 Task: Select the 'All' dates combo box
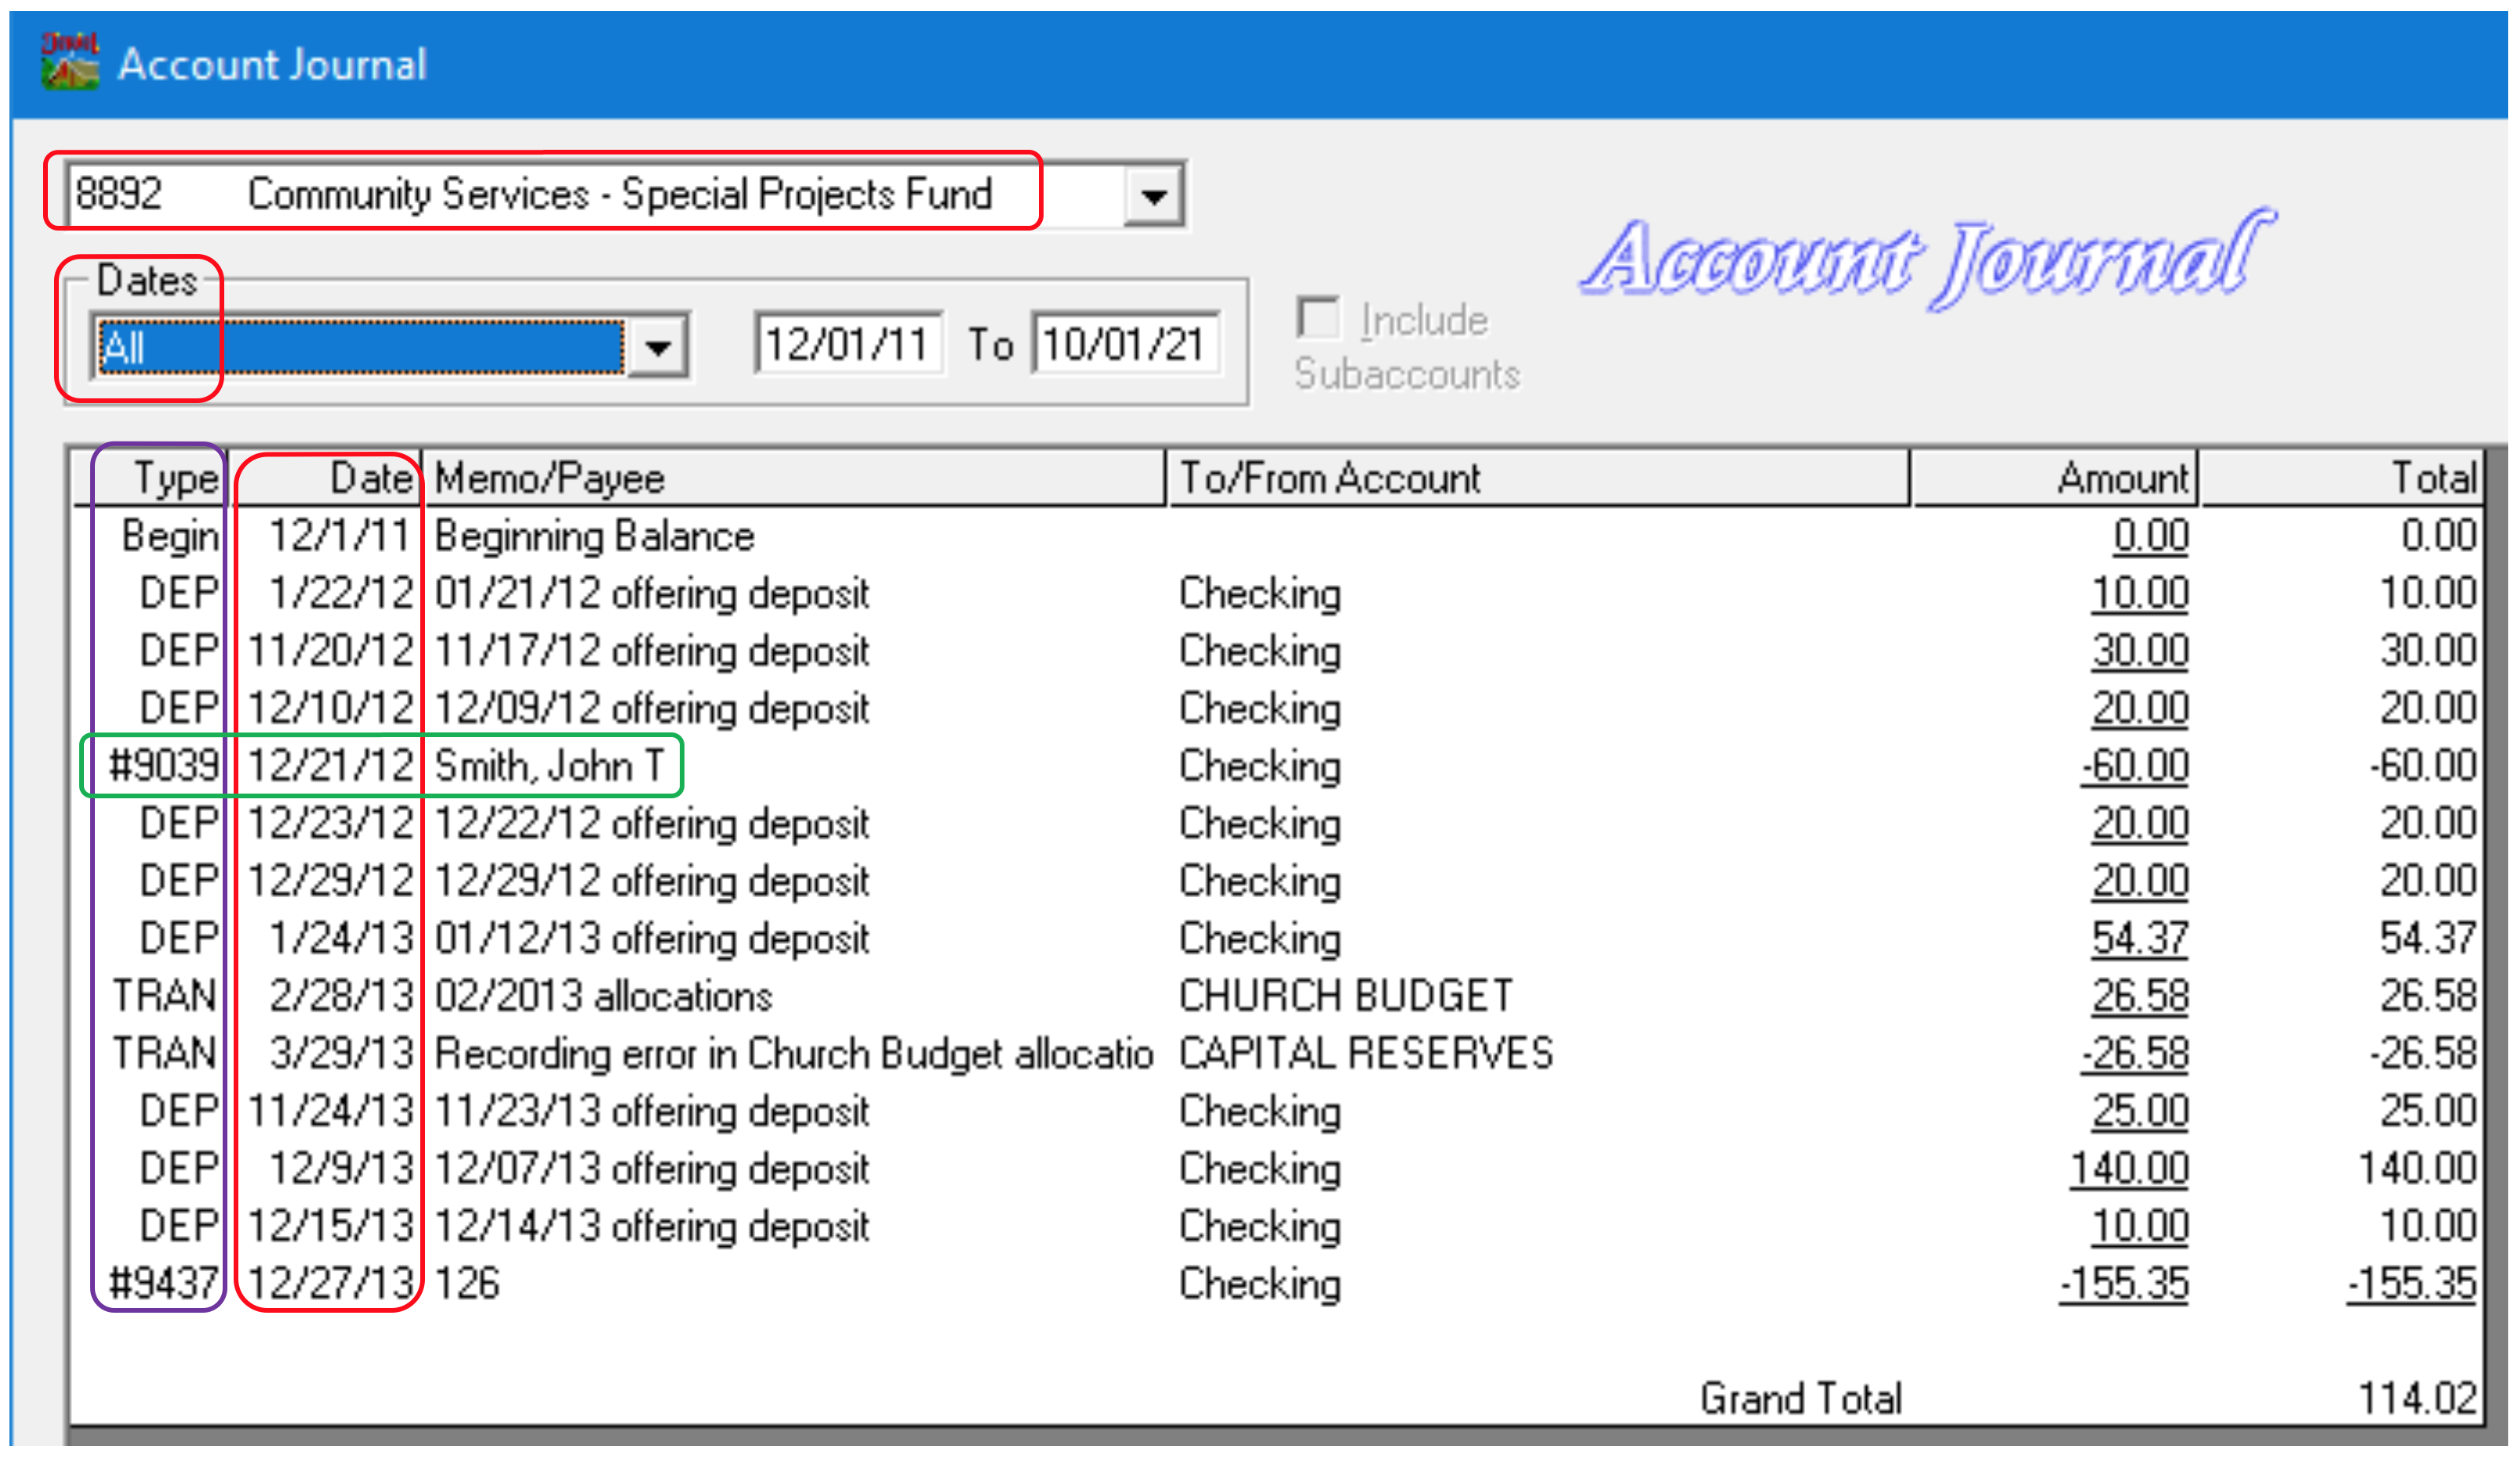coord(360,348)
